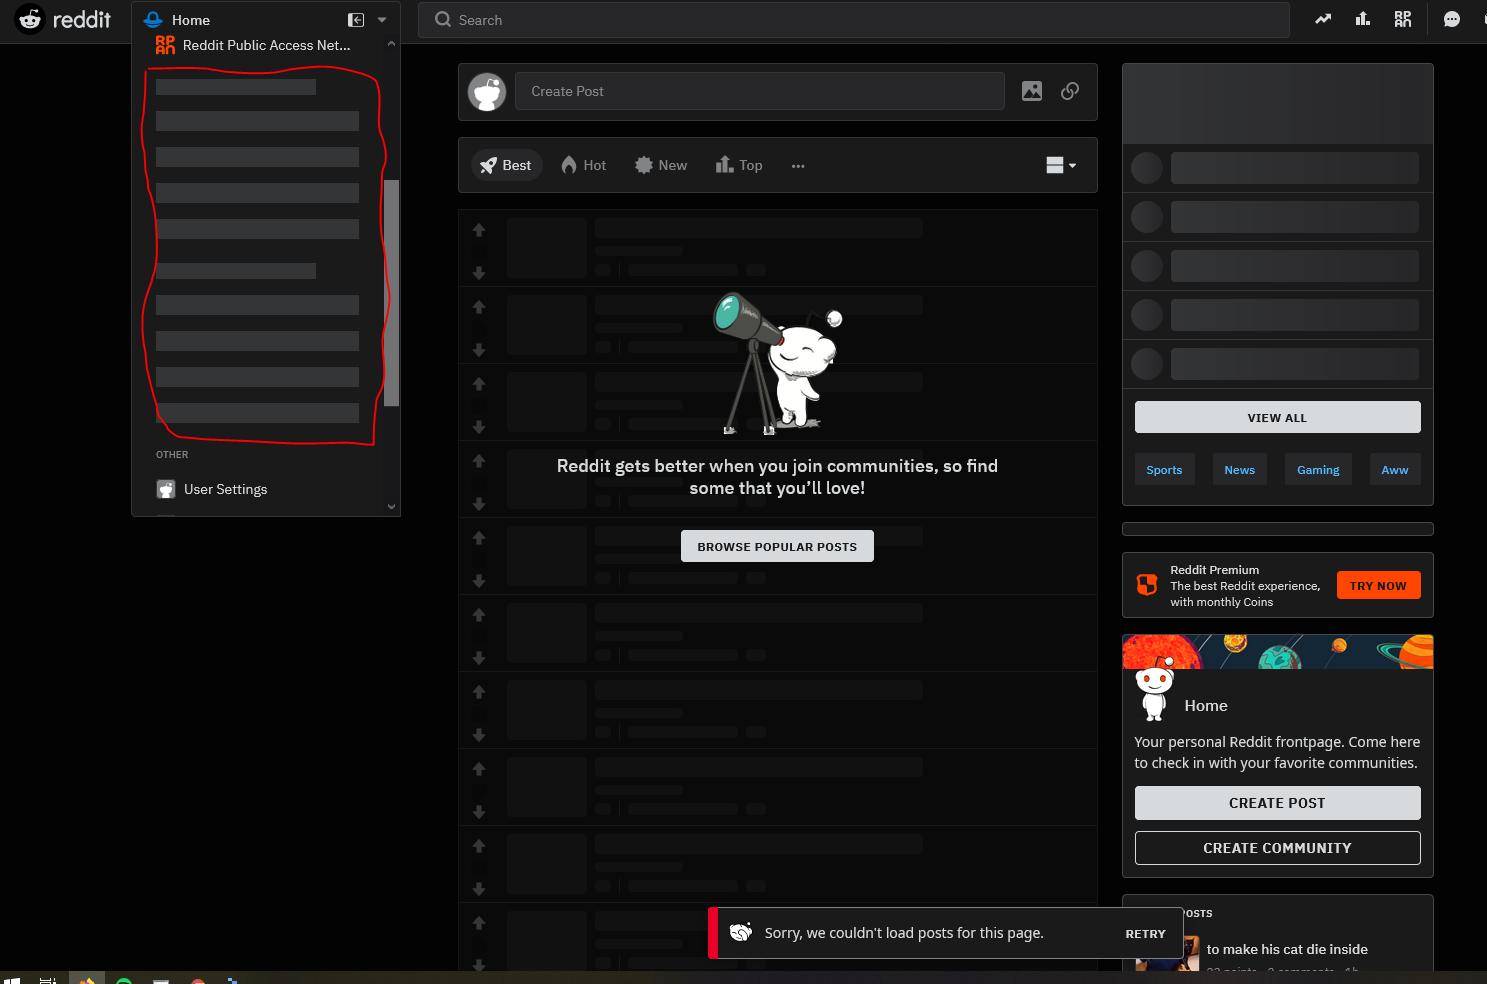Click the View All communities button

tap(1277, 417)
